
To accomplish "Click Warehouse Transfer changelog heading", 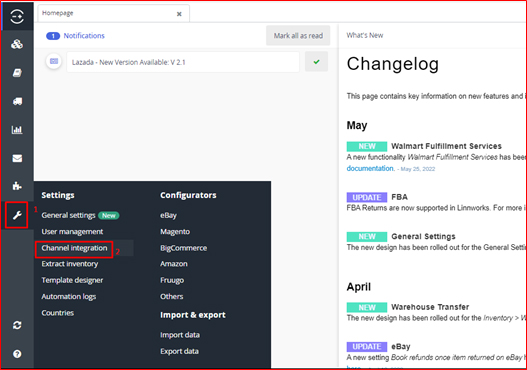I will pyautogui.click(x=430, y=307).
